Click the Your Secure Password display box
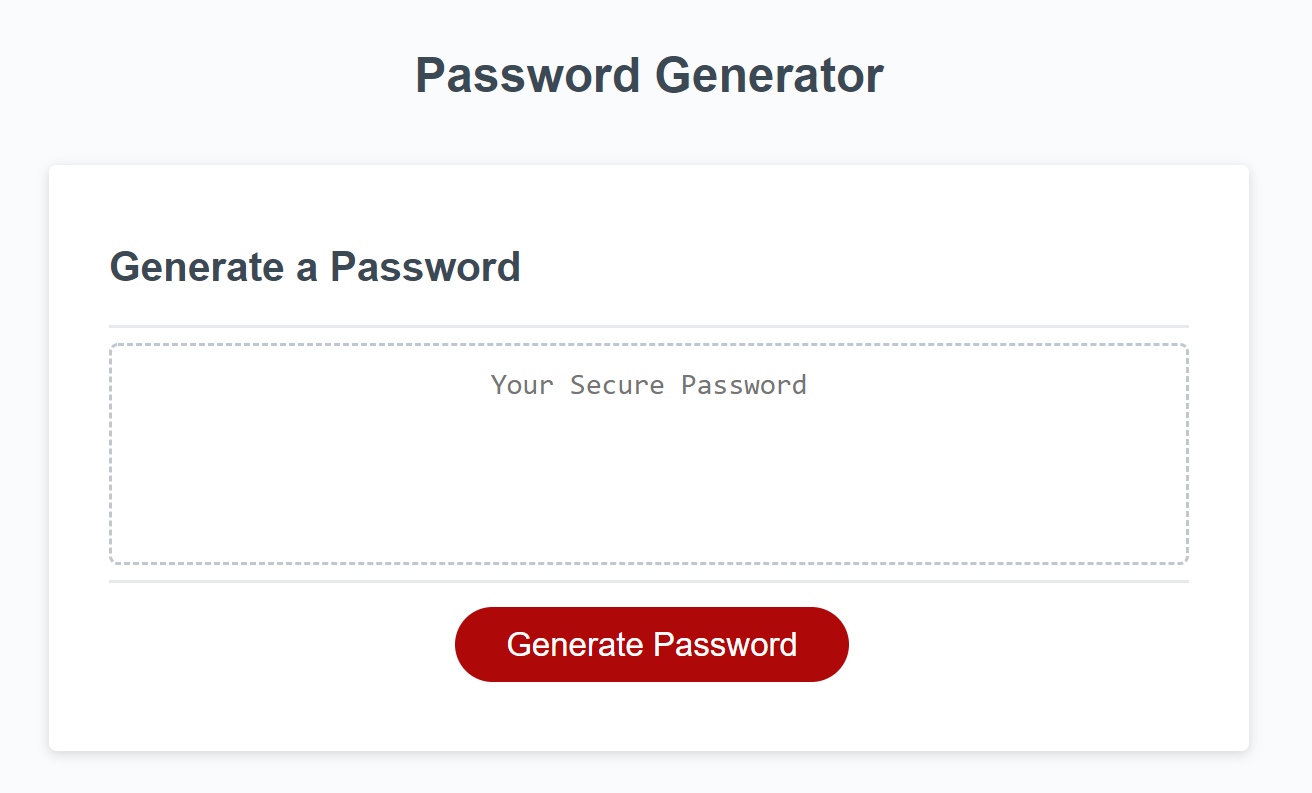This screenshot has width=1312, height=793. pos(649,455)
